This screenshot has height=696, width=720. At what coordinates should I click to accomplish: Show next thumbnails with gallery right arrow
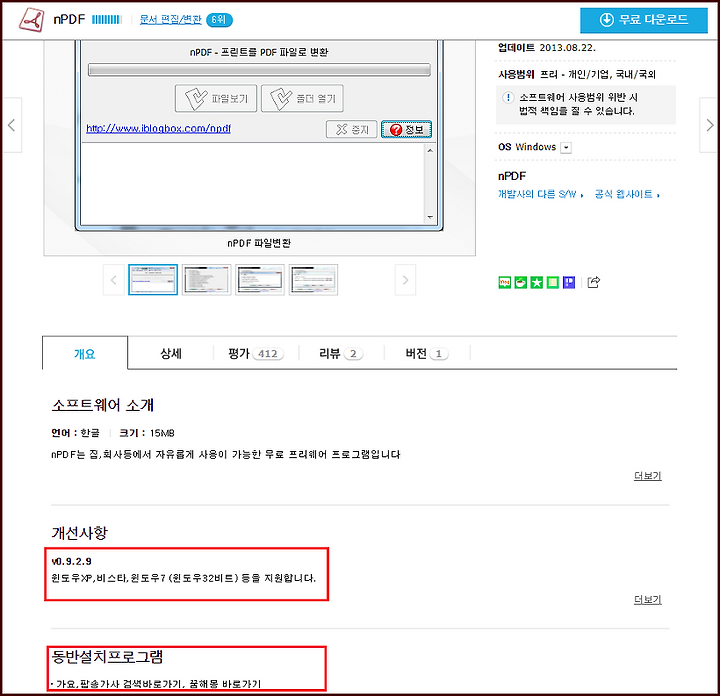[405, 280]
